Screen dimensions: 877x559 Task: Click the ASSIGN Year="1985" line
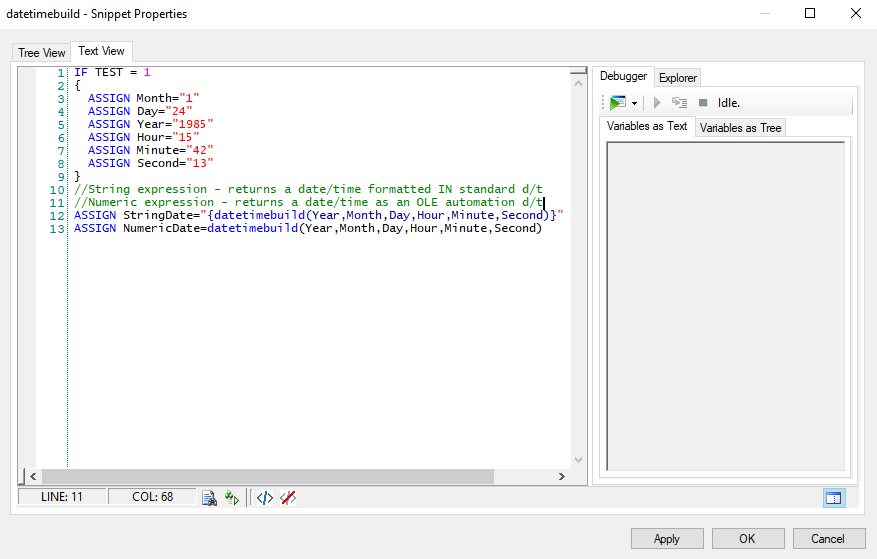[150, 124]
